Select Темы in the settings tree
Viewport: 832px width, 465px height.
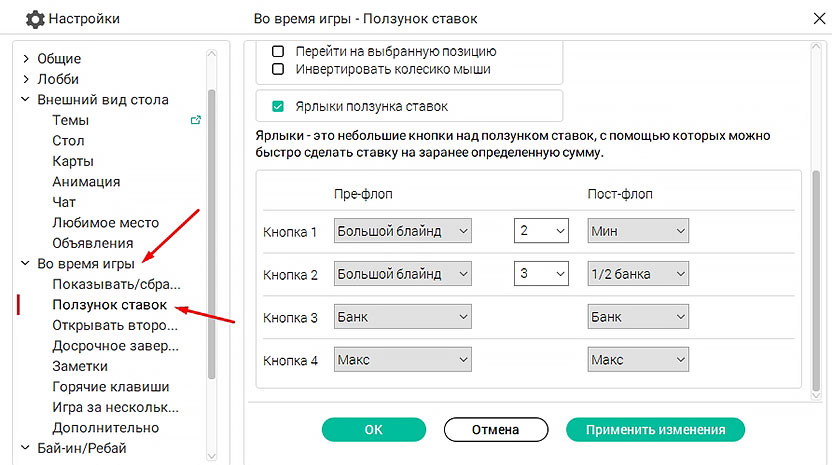[x=71, y=120]
